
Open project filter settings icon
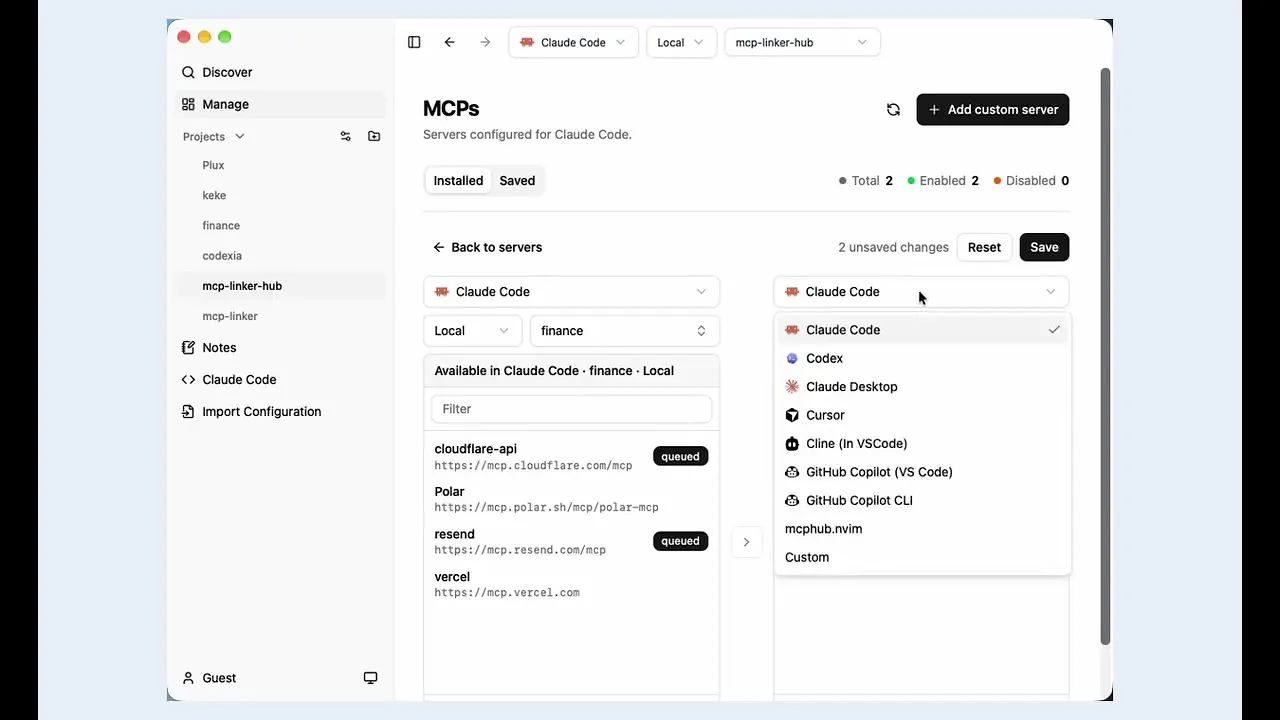[346, 136]
